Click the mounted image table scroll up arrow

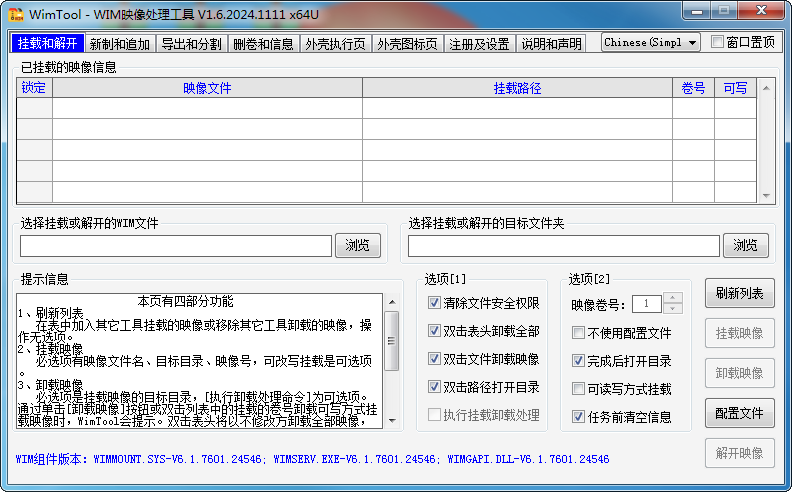coord(766,88)
